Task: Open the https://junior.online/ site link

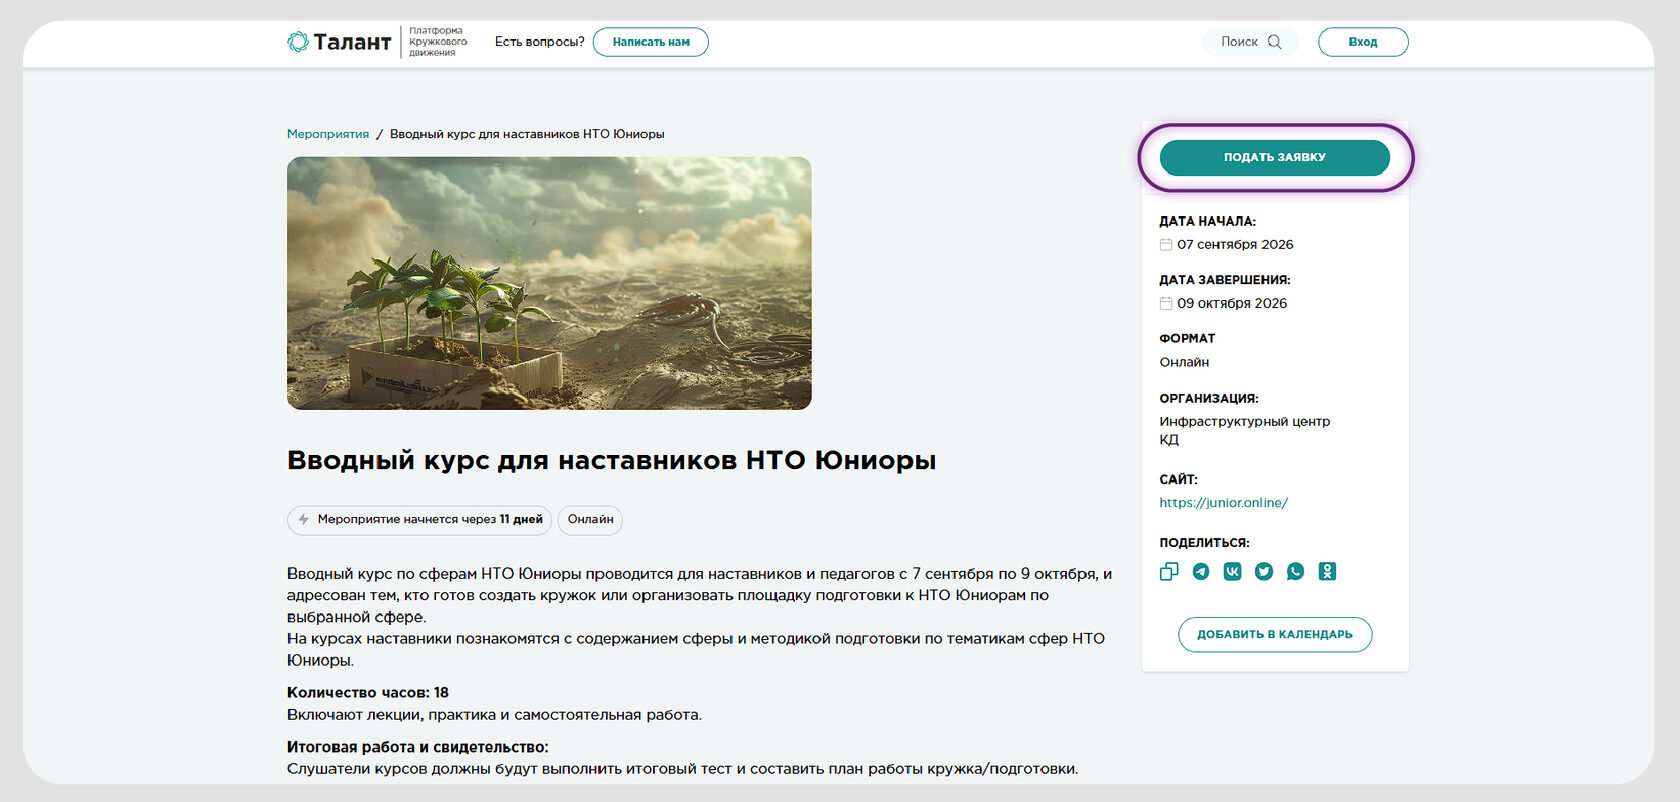Action: (x=1224, y=503)
